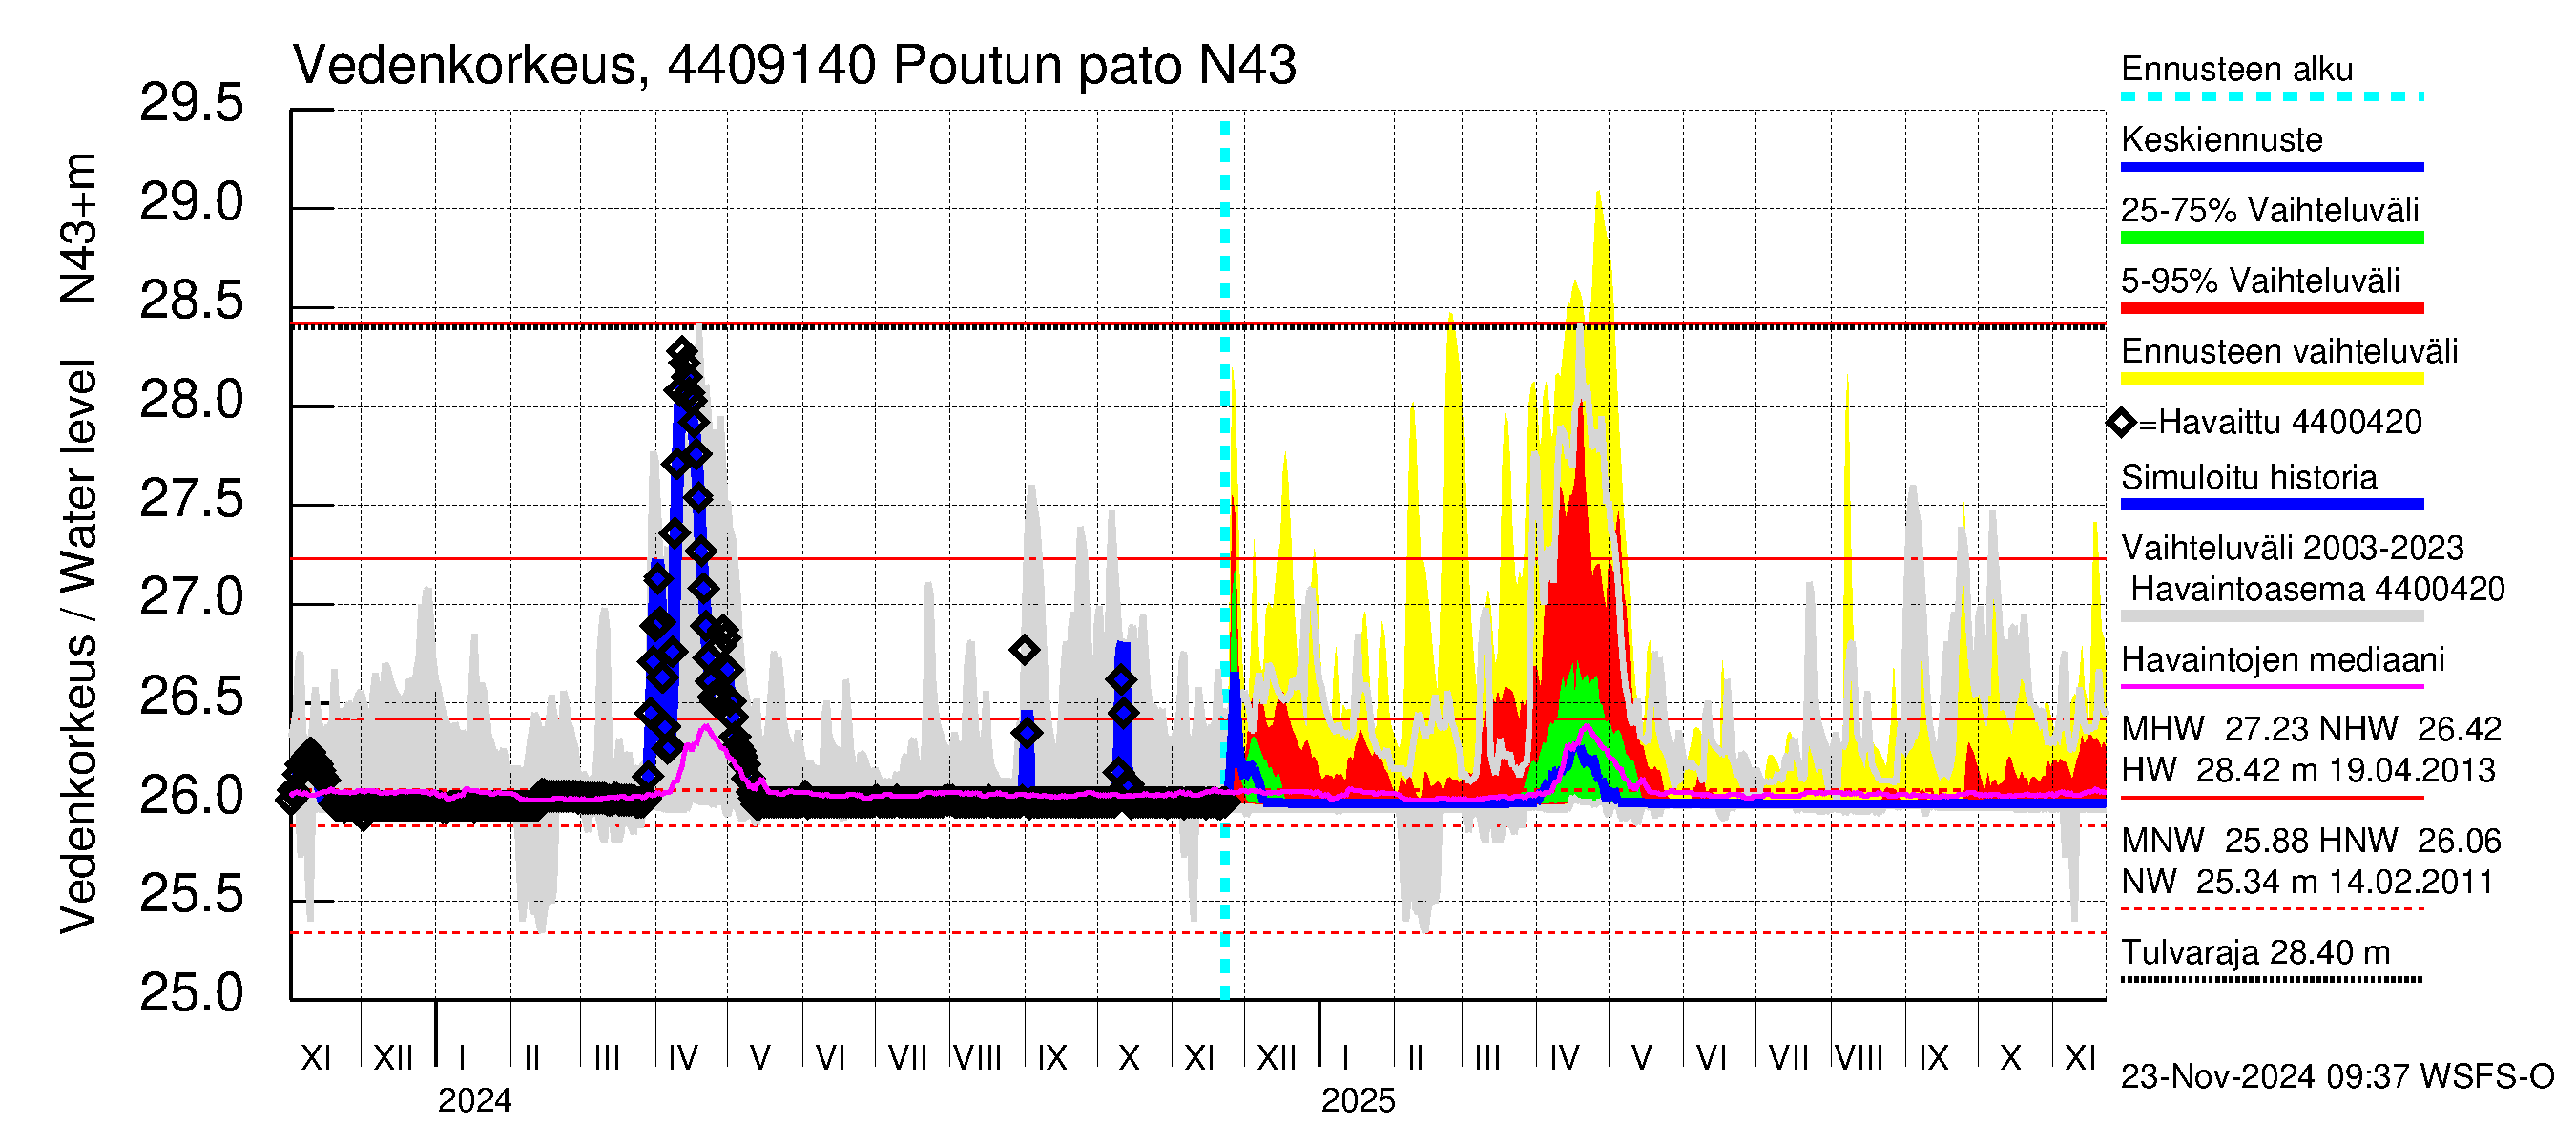
Task: Click the year label 2024 on x-axis
Action: click(x=474, y=1101)
